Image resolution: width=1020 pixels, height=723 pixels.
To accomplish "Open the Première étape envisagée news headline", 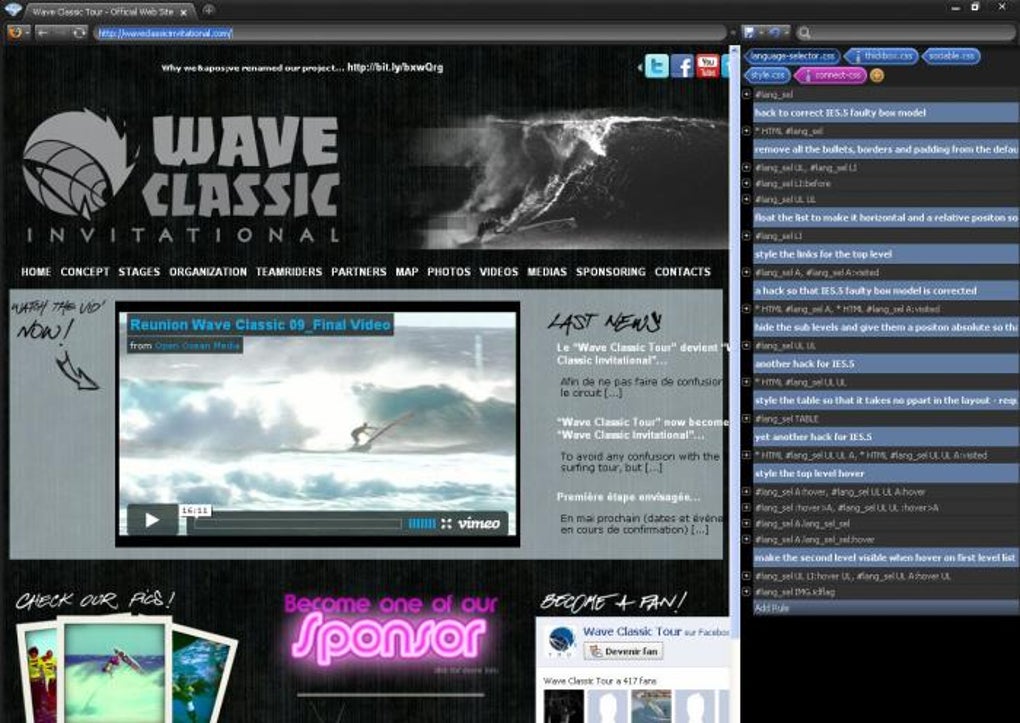I will click(x=628, y=497).
